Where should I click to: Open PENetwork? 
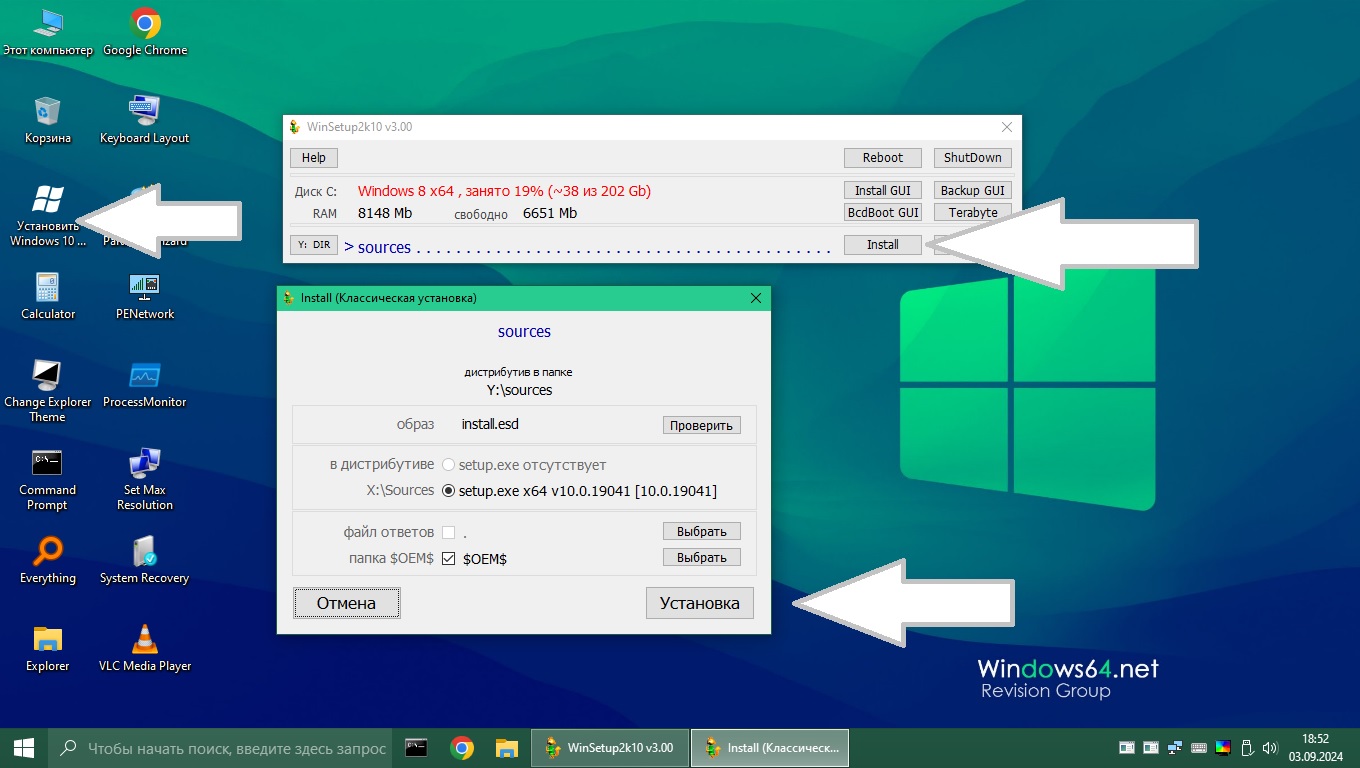(143, 287)
